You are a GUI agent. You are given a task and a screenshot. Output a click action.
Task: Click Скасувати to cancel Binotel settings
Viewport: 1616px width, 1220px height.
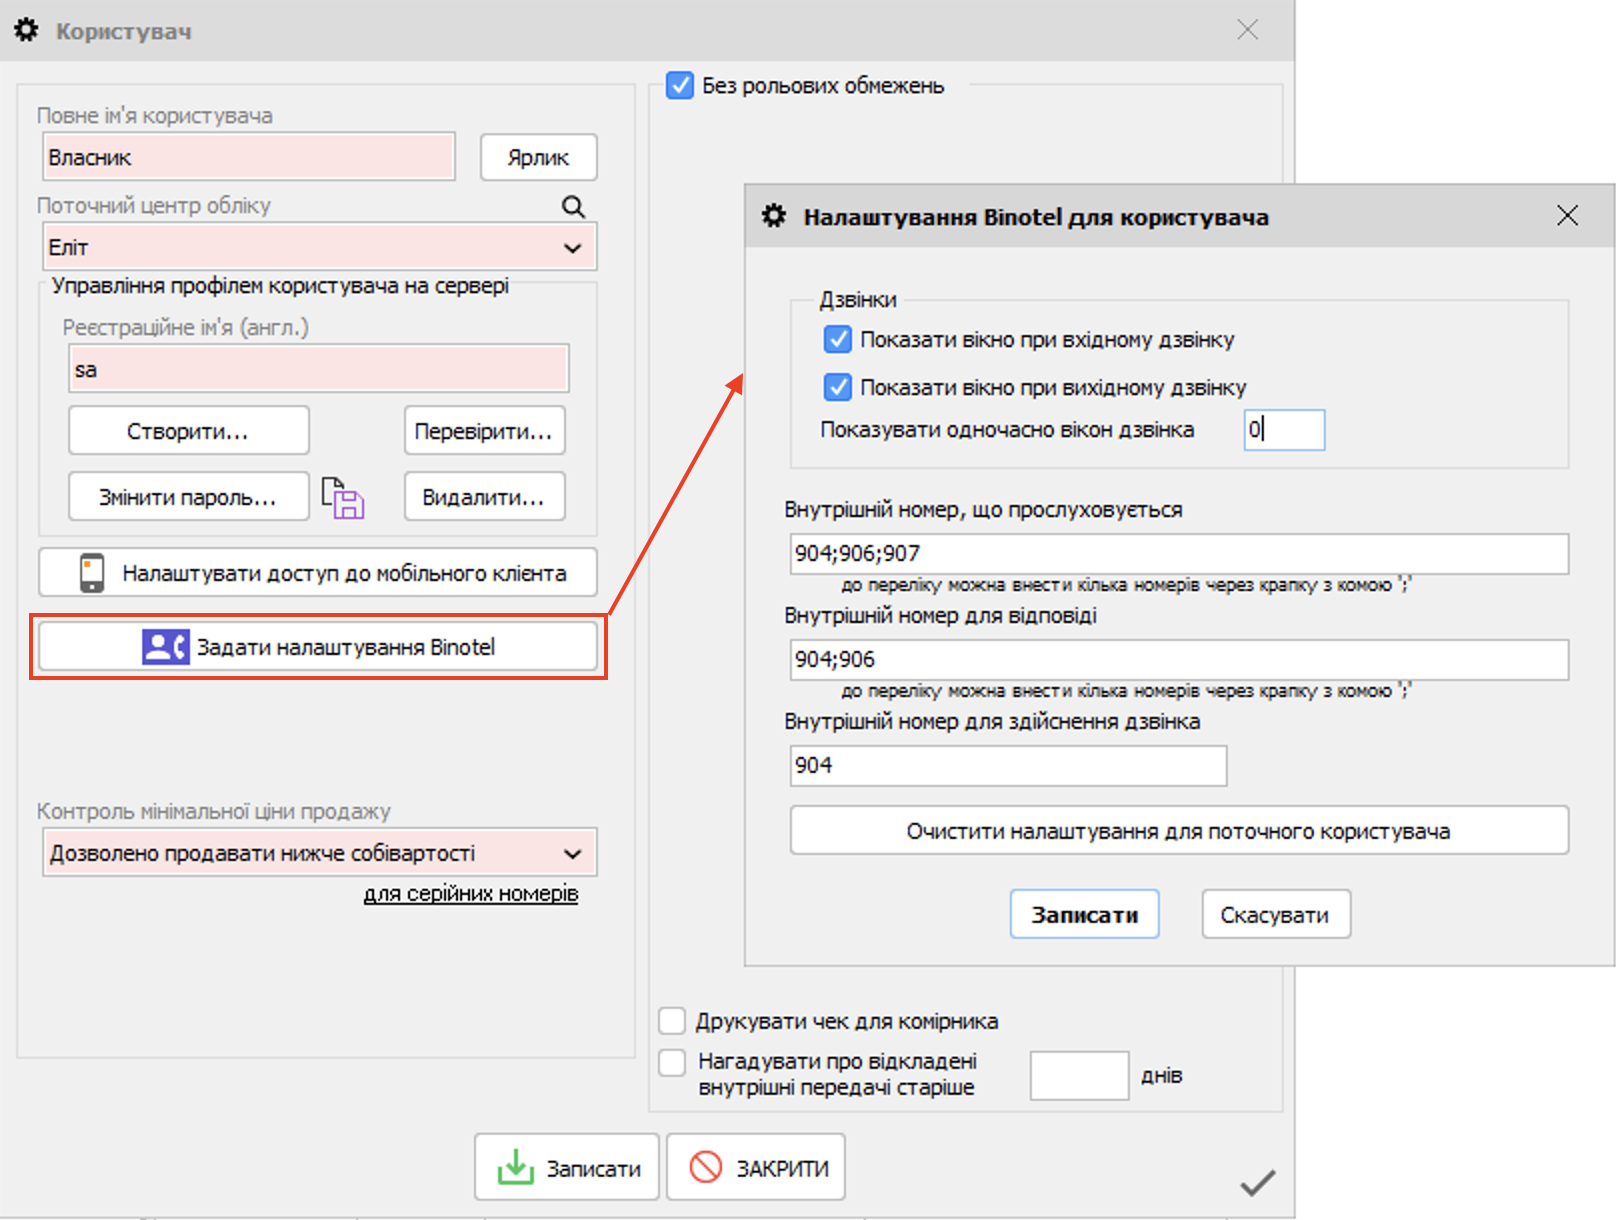[1275, 914]
